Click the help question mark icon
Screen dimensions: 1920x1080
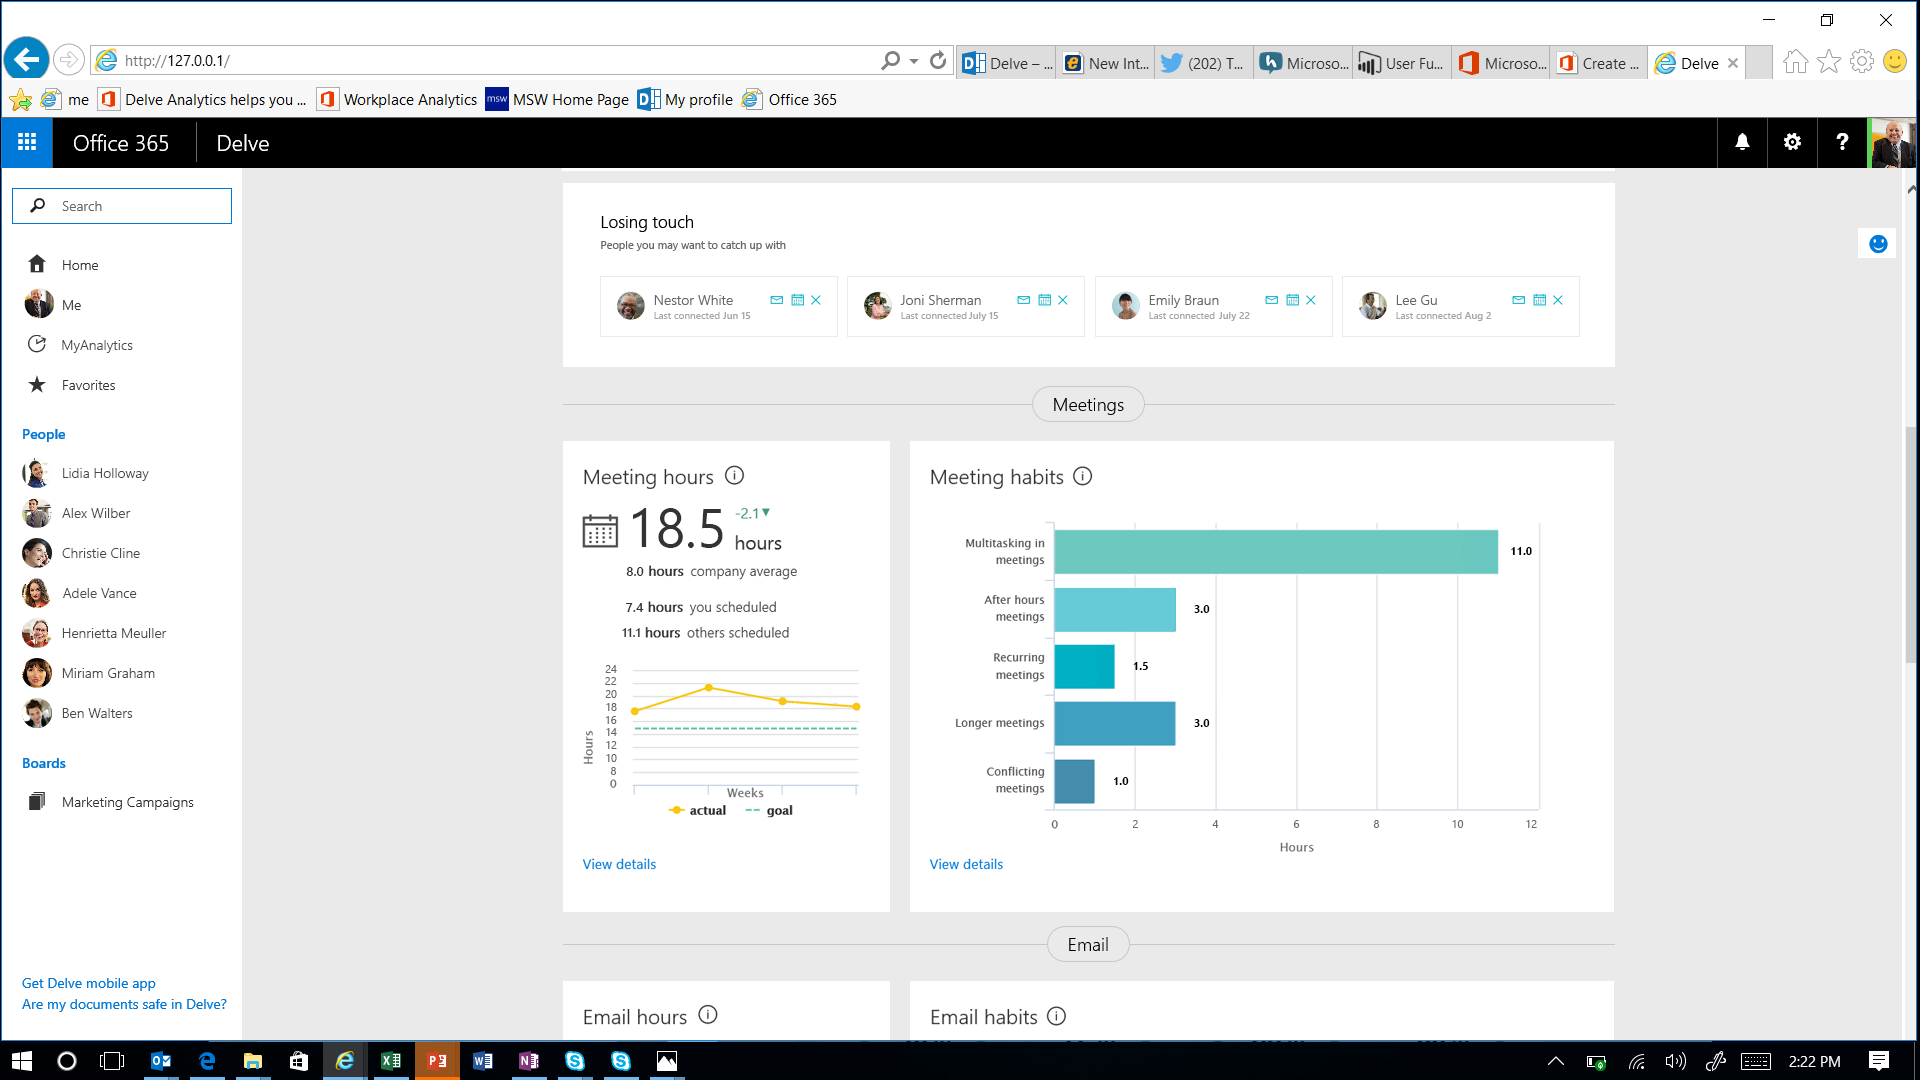1842,143
